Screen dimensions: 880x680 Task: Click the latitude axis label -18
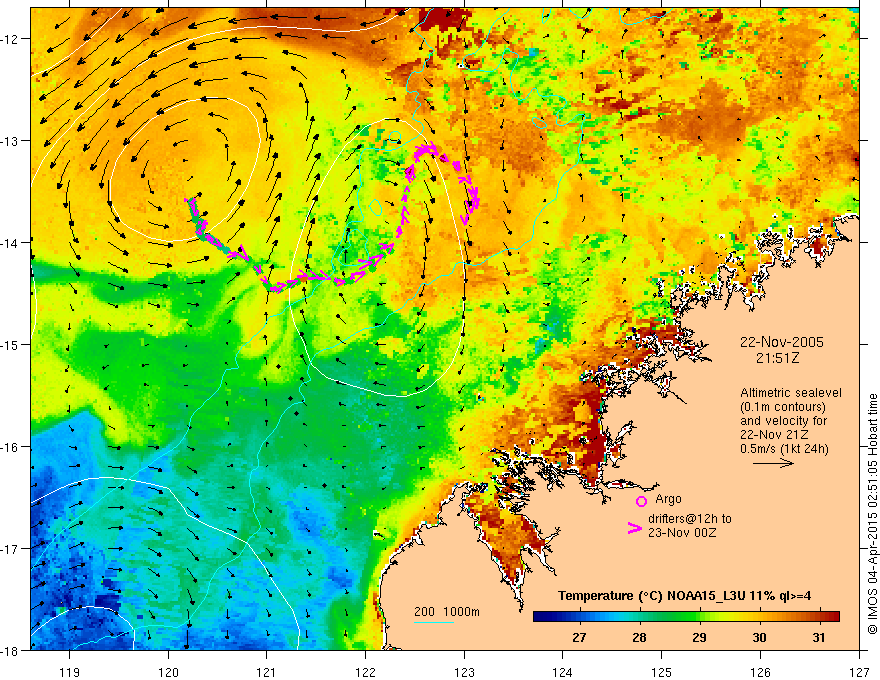[11, 650]
